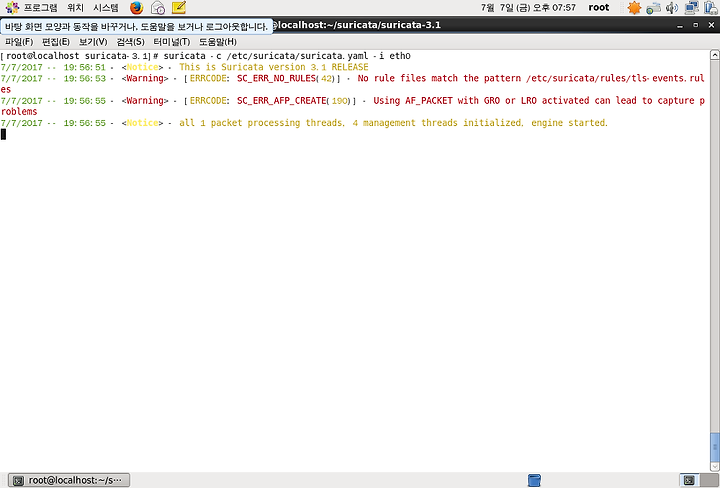Click the '/etc/suricata/rules/tls-events.rul' path text
Image resolution: width=720 pixels, height=488 pixels.
tap(615, 79)
